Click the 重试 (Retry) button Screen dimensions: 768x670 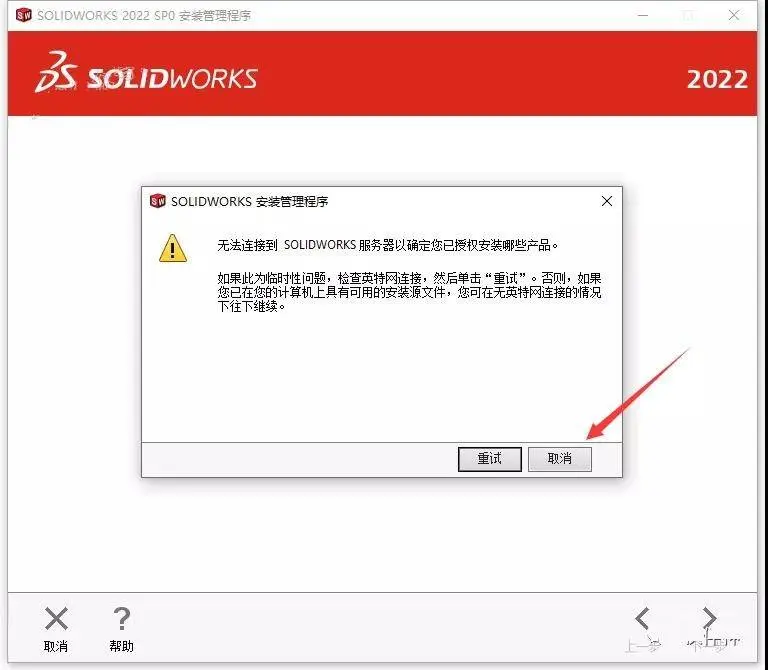coord(489,459)
